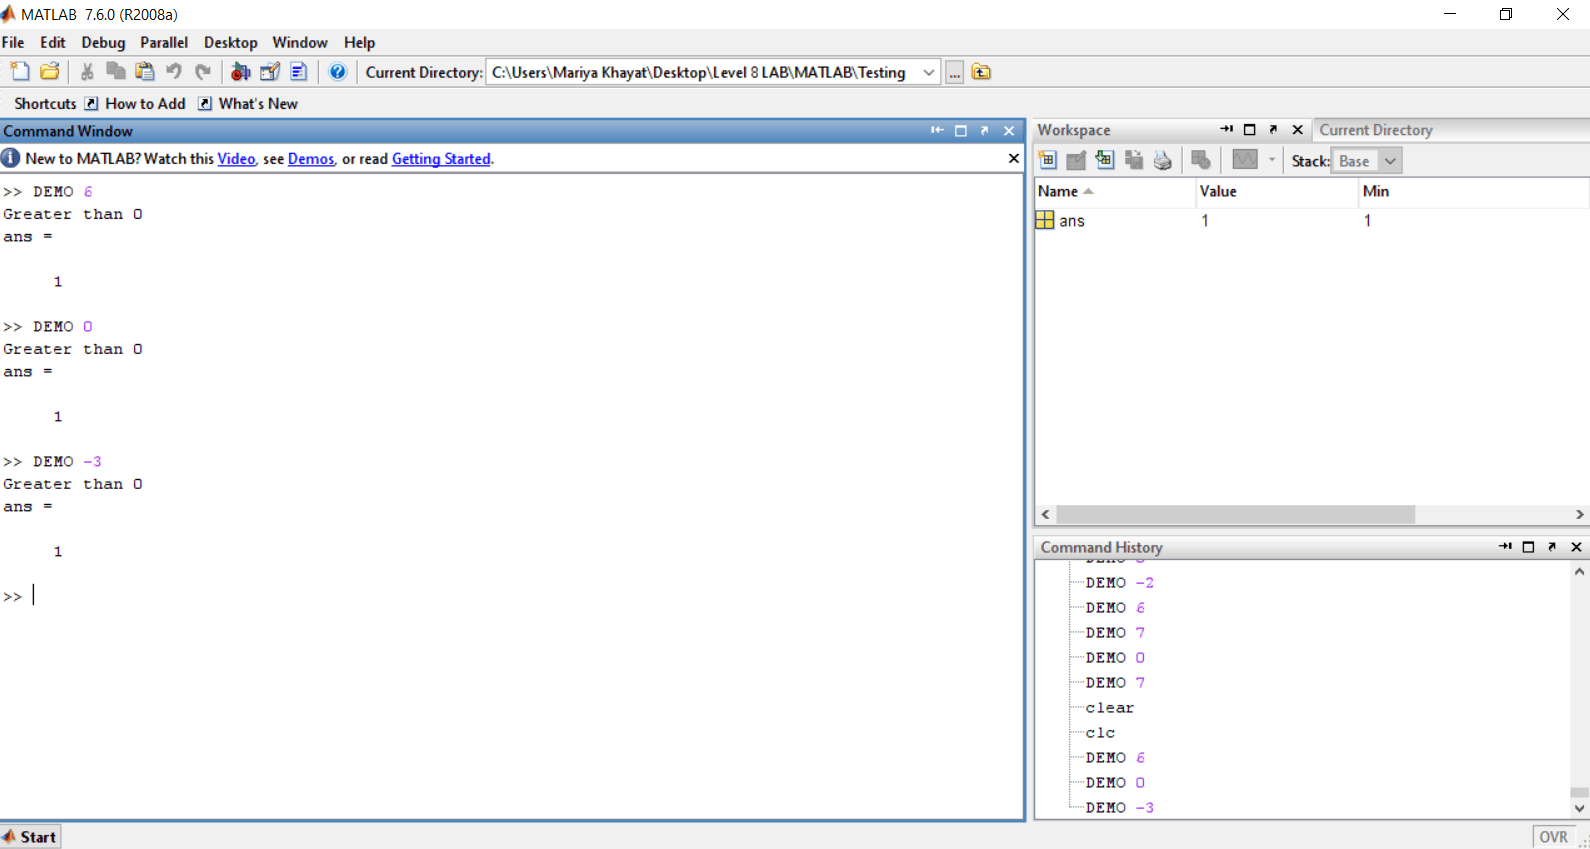Open the Window menu
The width and height of the screenshot is (1590, 849).
pyautogui.click(x=300, y=42)
